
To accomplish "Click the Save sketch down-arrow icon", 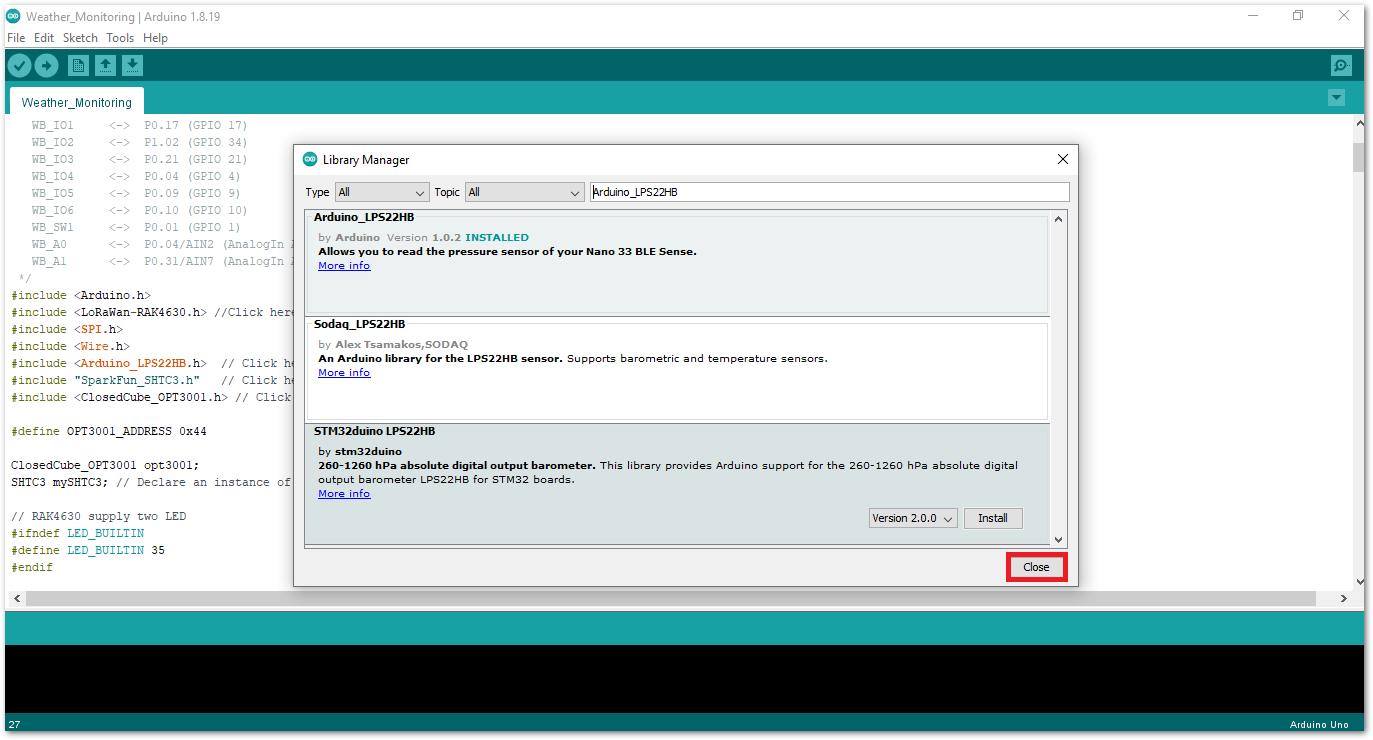I will (132, 66).
